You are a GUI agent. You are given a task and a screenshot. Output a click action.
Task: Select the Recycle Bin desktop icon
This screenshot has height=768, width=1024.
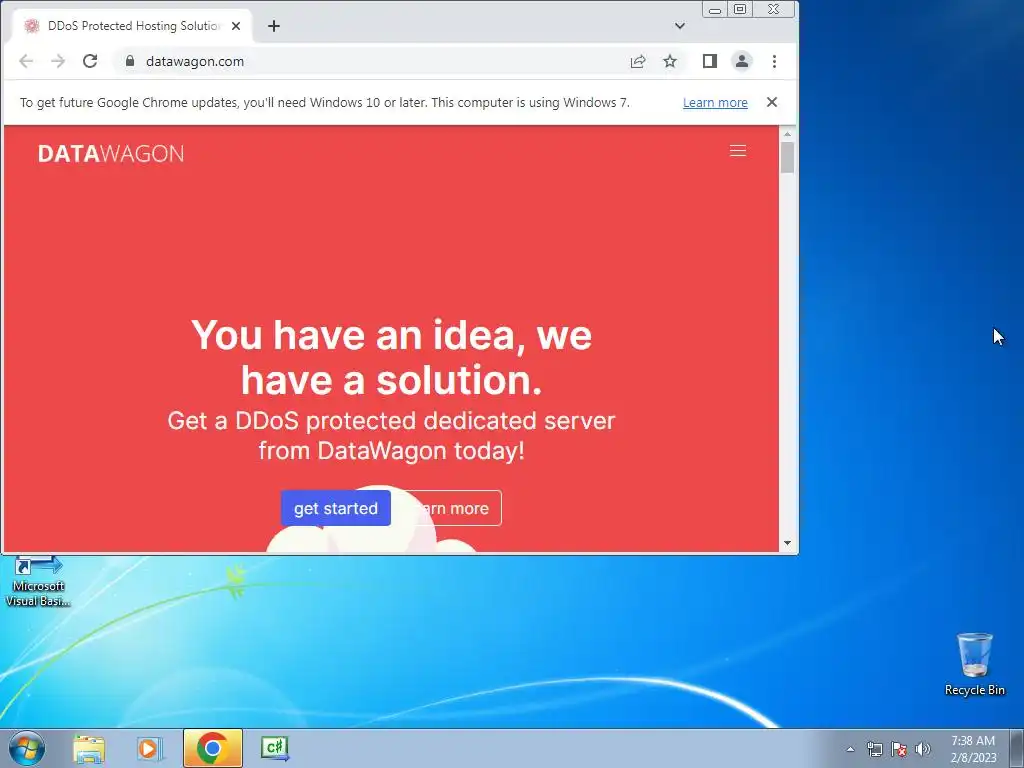click(x=974, y=664)
